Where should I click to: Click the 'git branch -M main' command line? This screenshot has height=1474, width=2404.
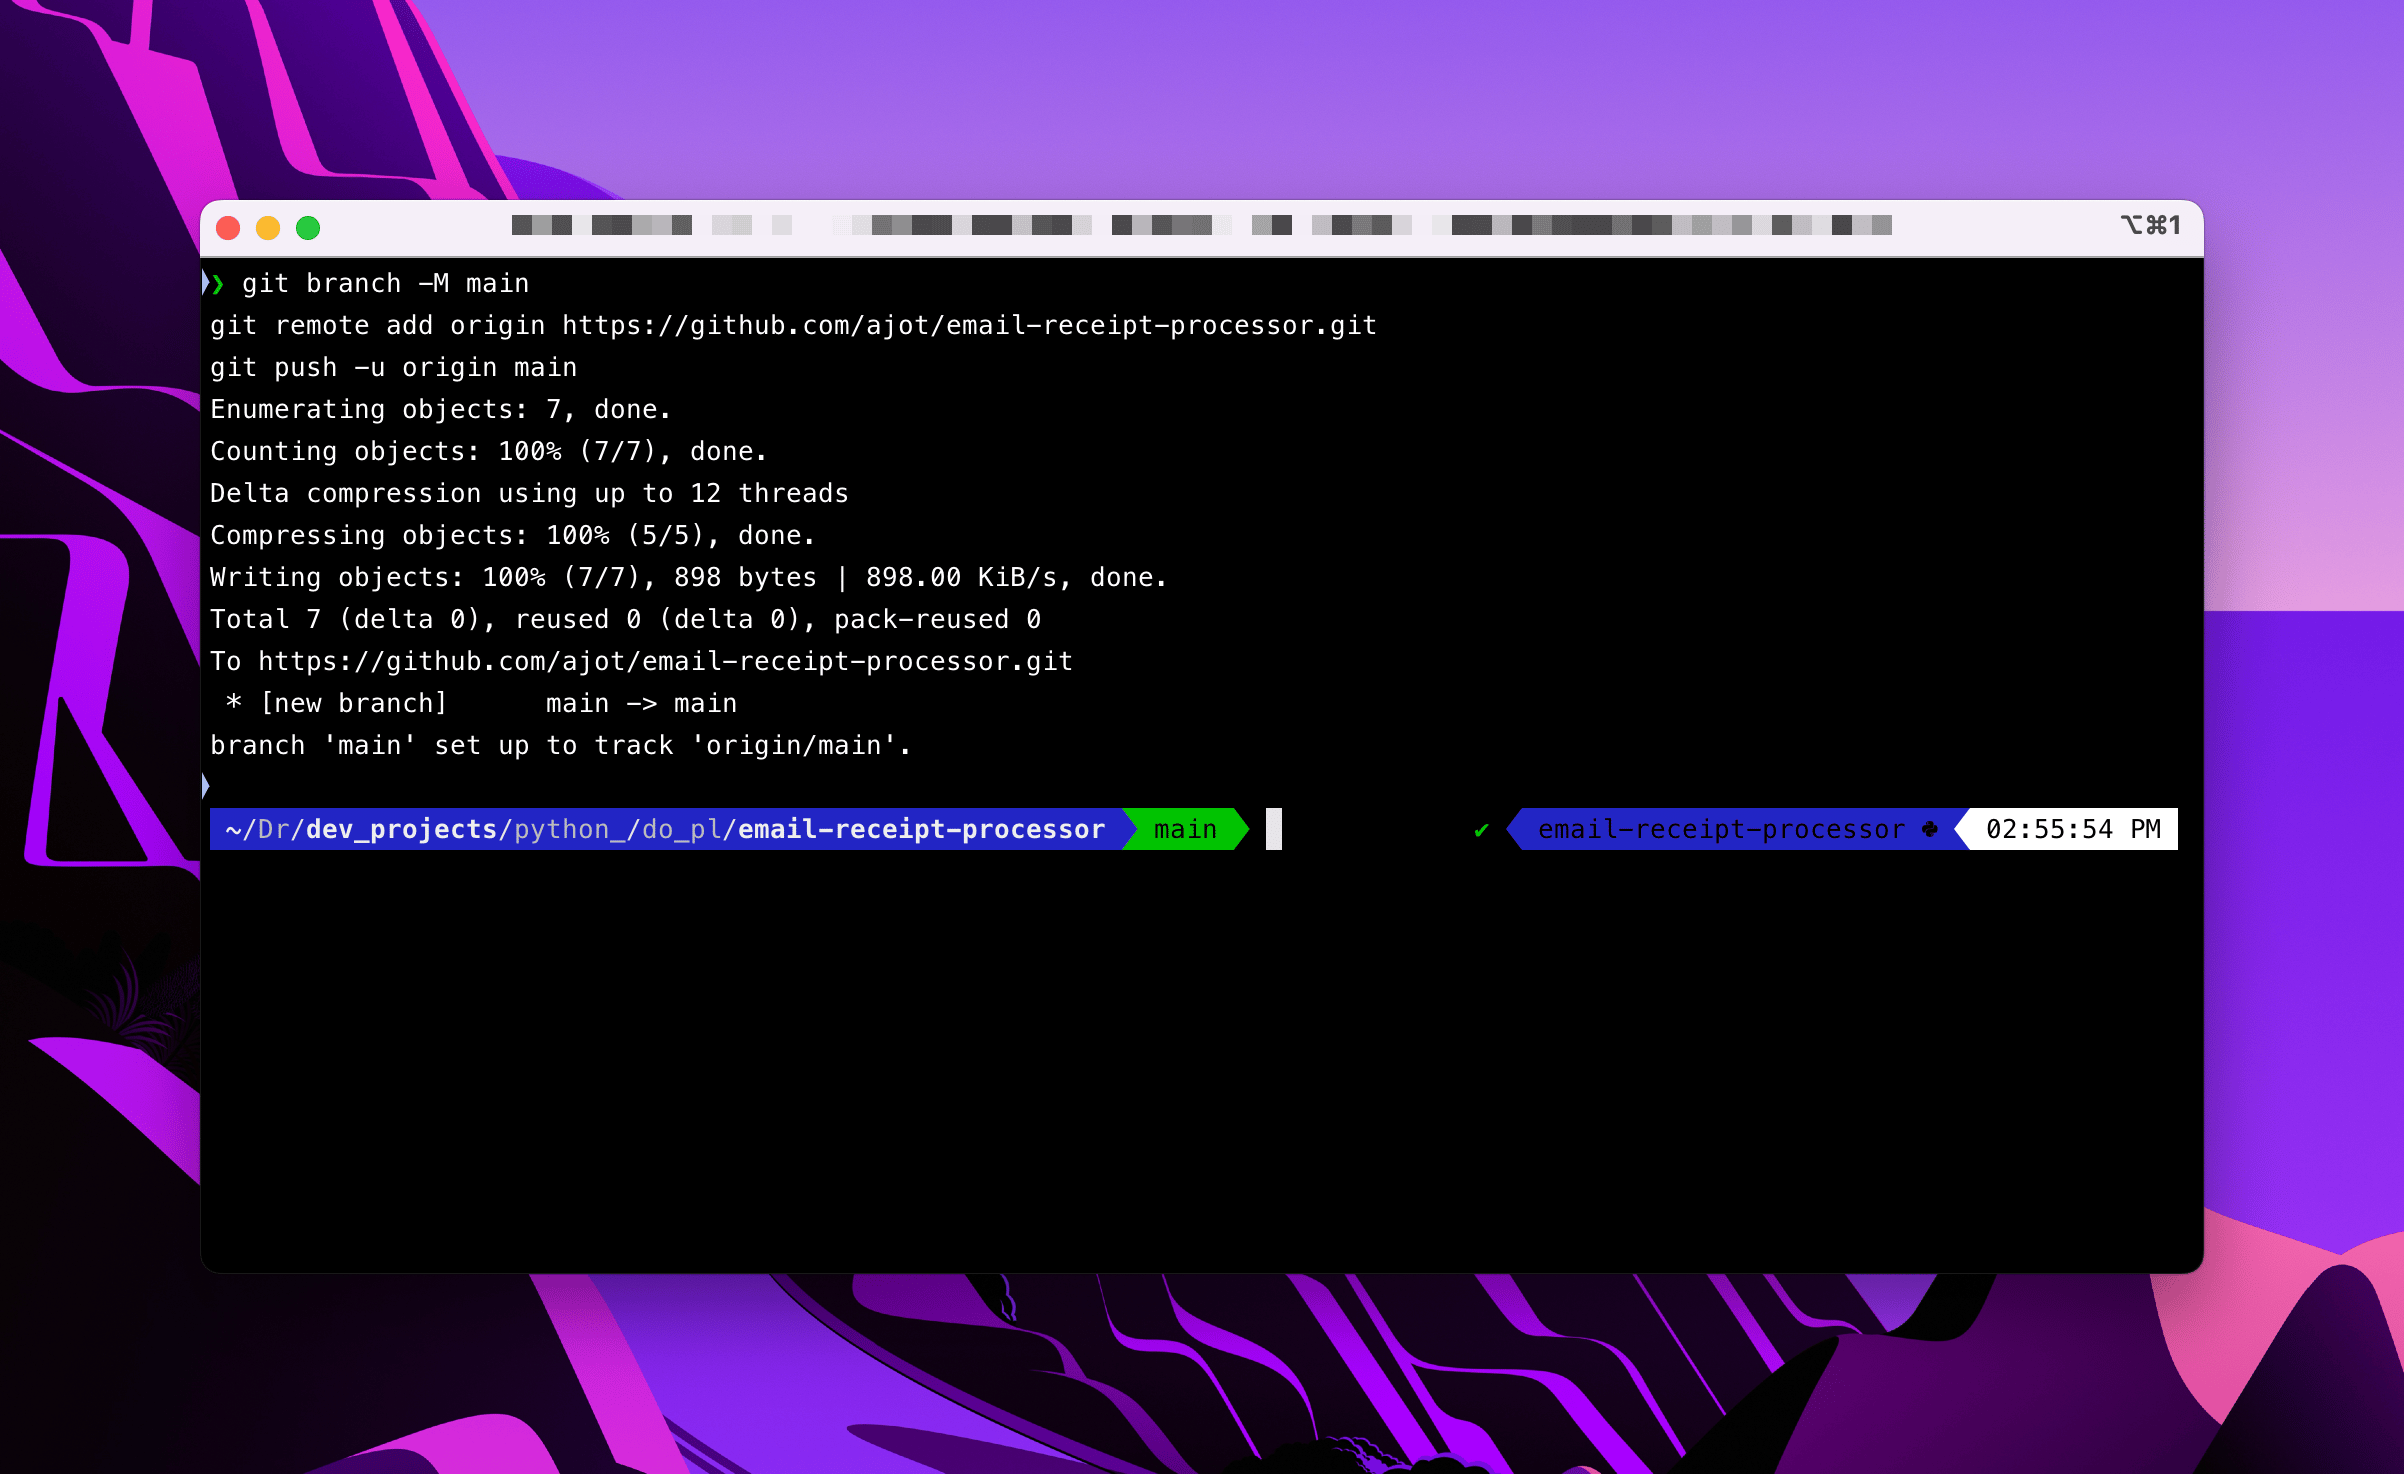coord(386,284)
